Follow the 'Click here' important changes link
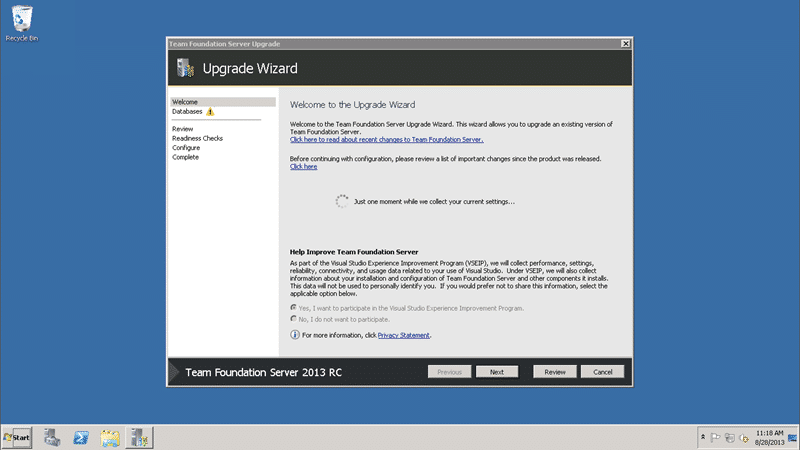 pyautogui.click(x=304, y=166)
